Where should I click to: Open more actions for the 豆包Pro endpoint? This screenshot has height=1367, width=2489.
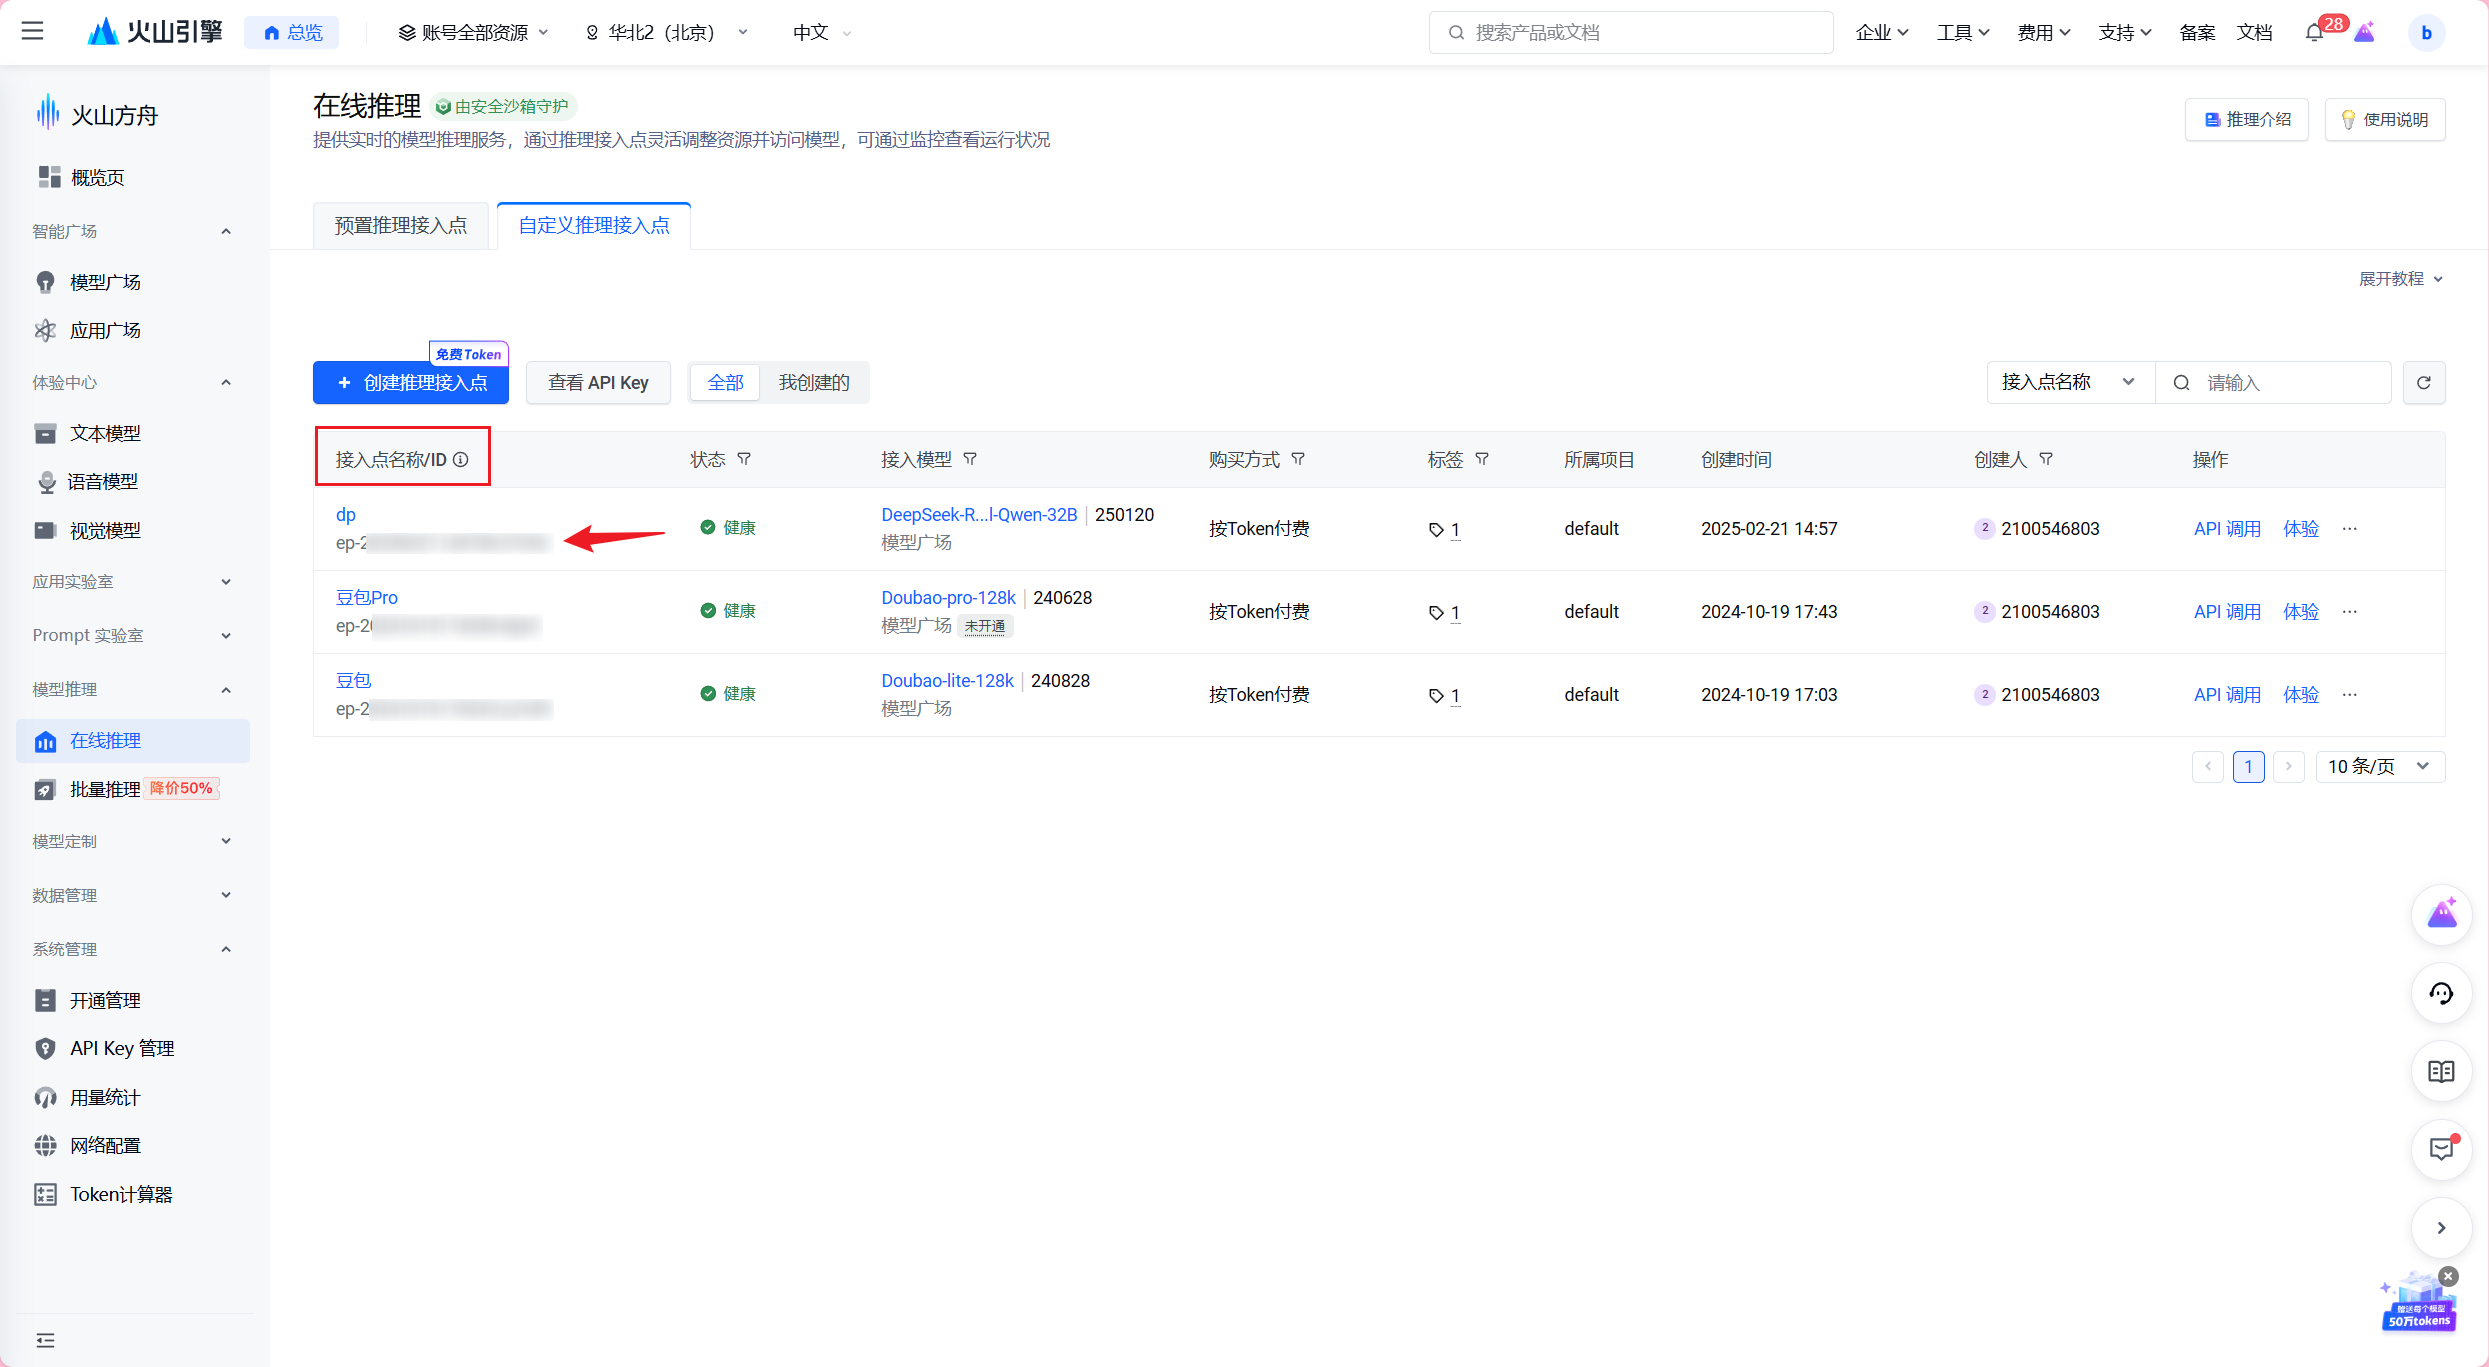(2350, 612)
